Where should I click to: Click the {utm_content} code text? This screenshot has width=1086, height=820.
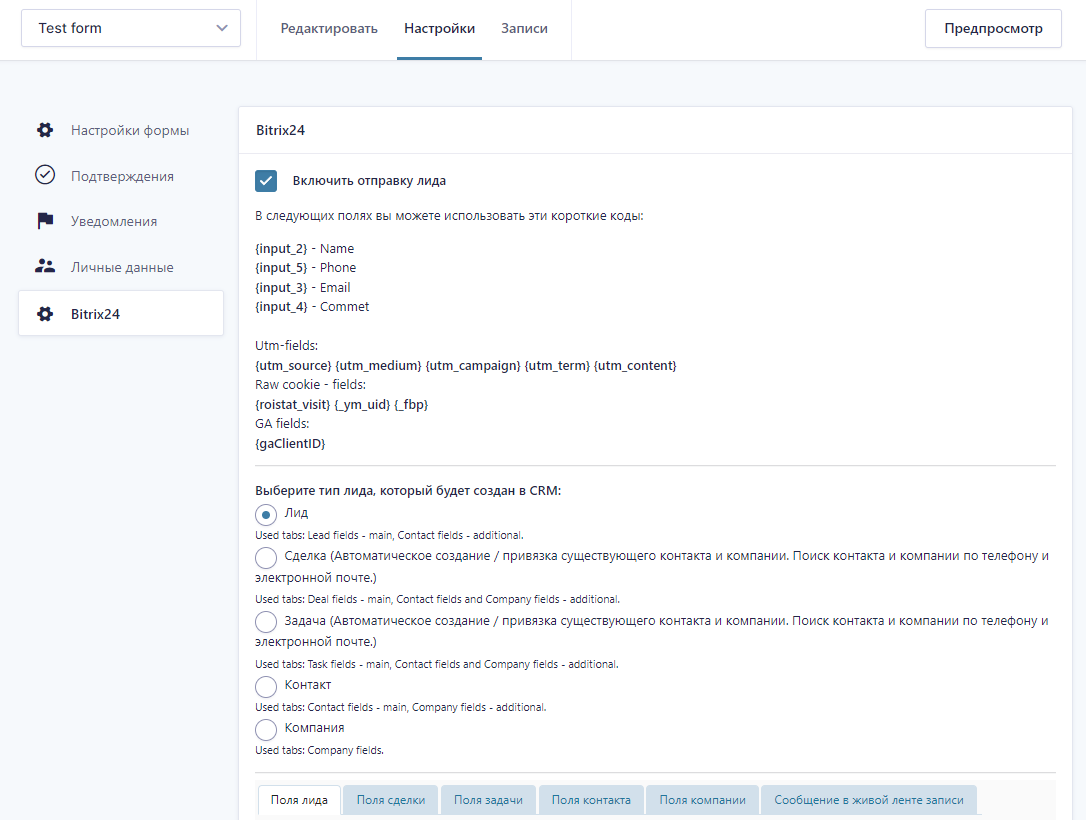[635, 366]
